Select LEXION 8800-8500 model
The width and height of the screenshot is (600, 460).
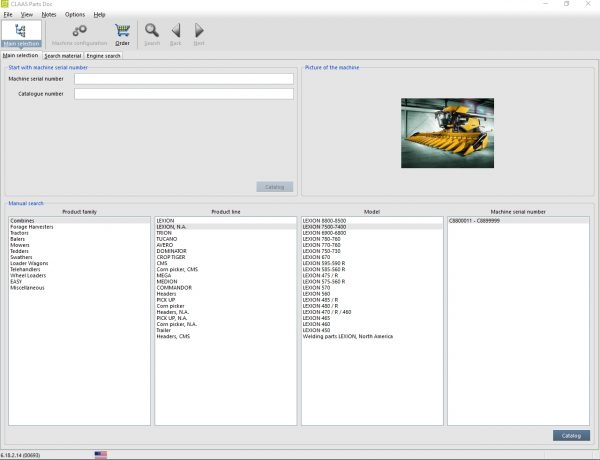coord(372,221)
